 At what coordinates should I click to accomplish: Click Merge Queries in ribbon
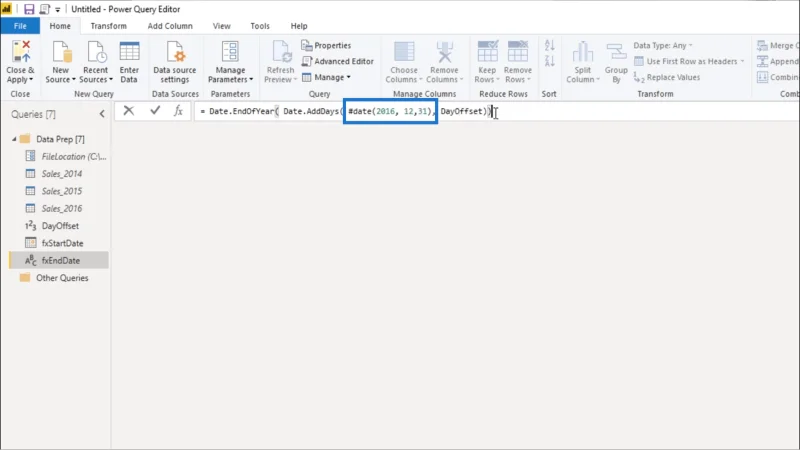coord(778,45)
